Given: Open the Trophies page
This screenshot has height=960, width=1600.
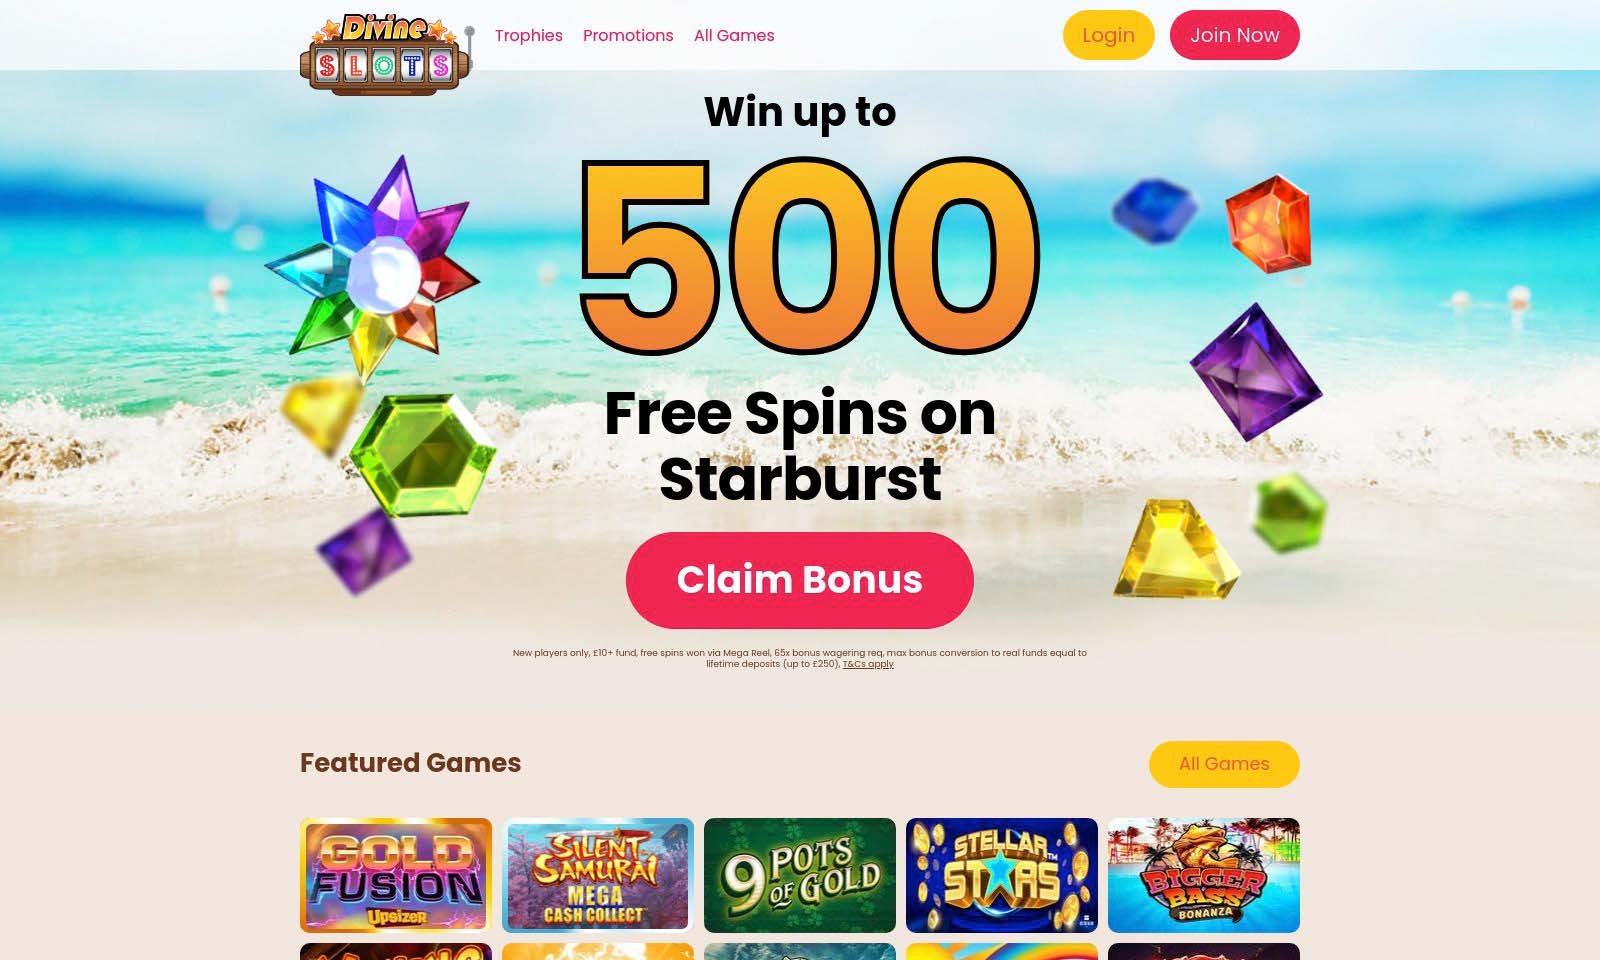Looking at the screenshot, I should 528,35.
